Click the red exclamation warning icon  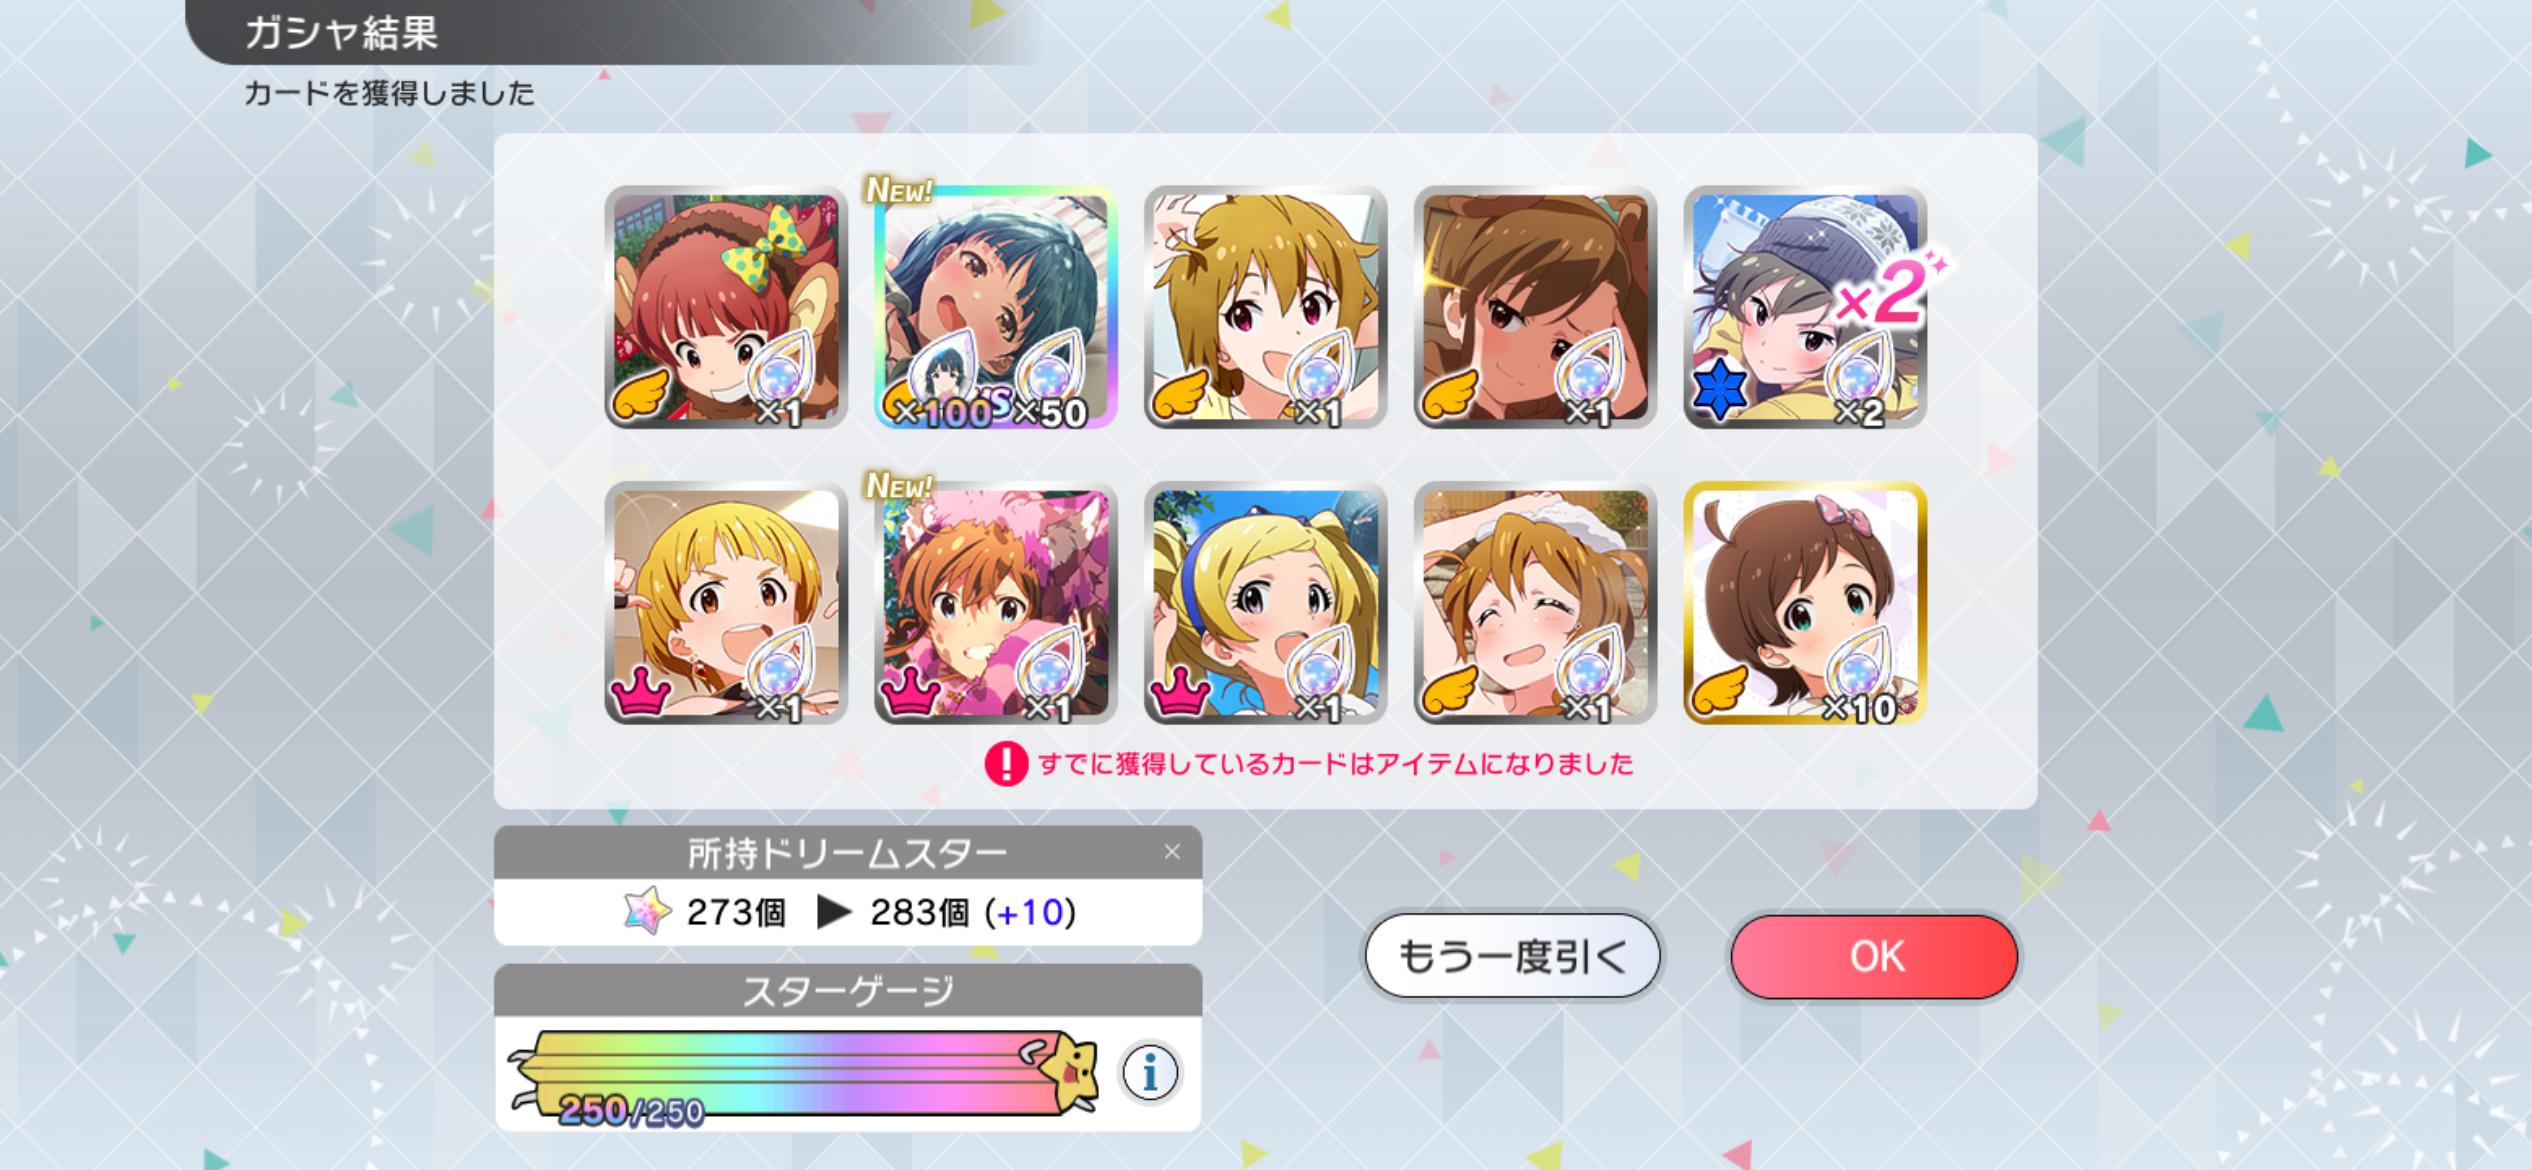[1006, 765]
